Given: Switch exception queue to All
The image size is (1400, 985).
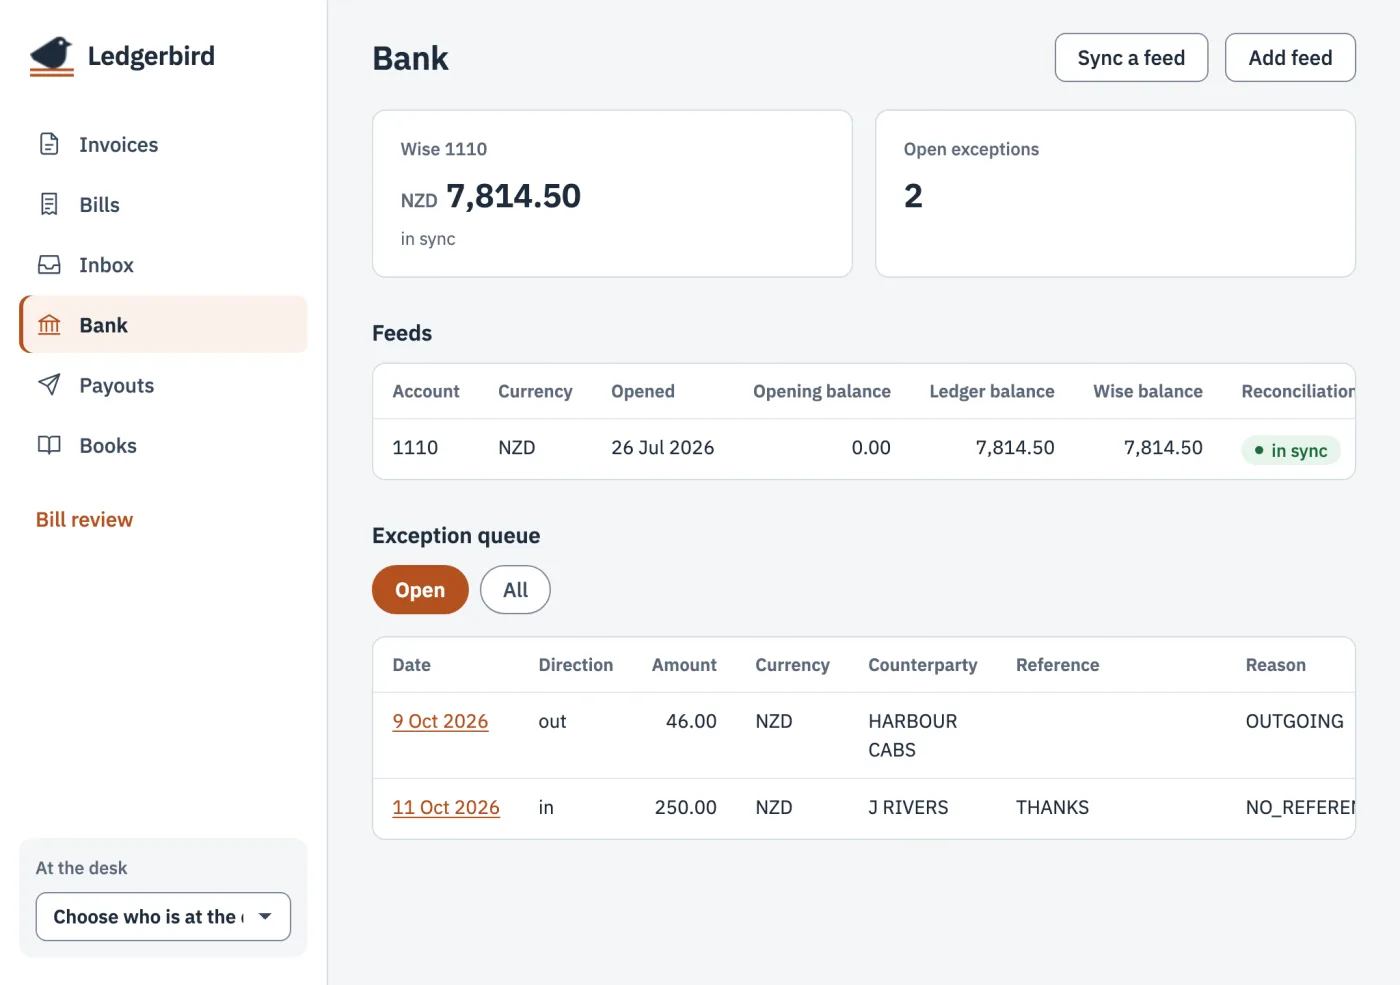Looking at the screenshot, I should click(x=515, y=590).
